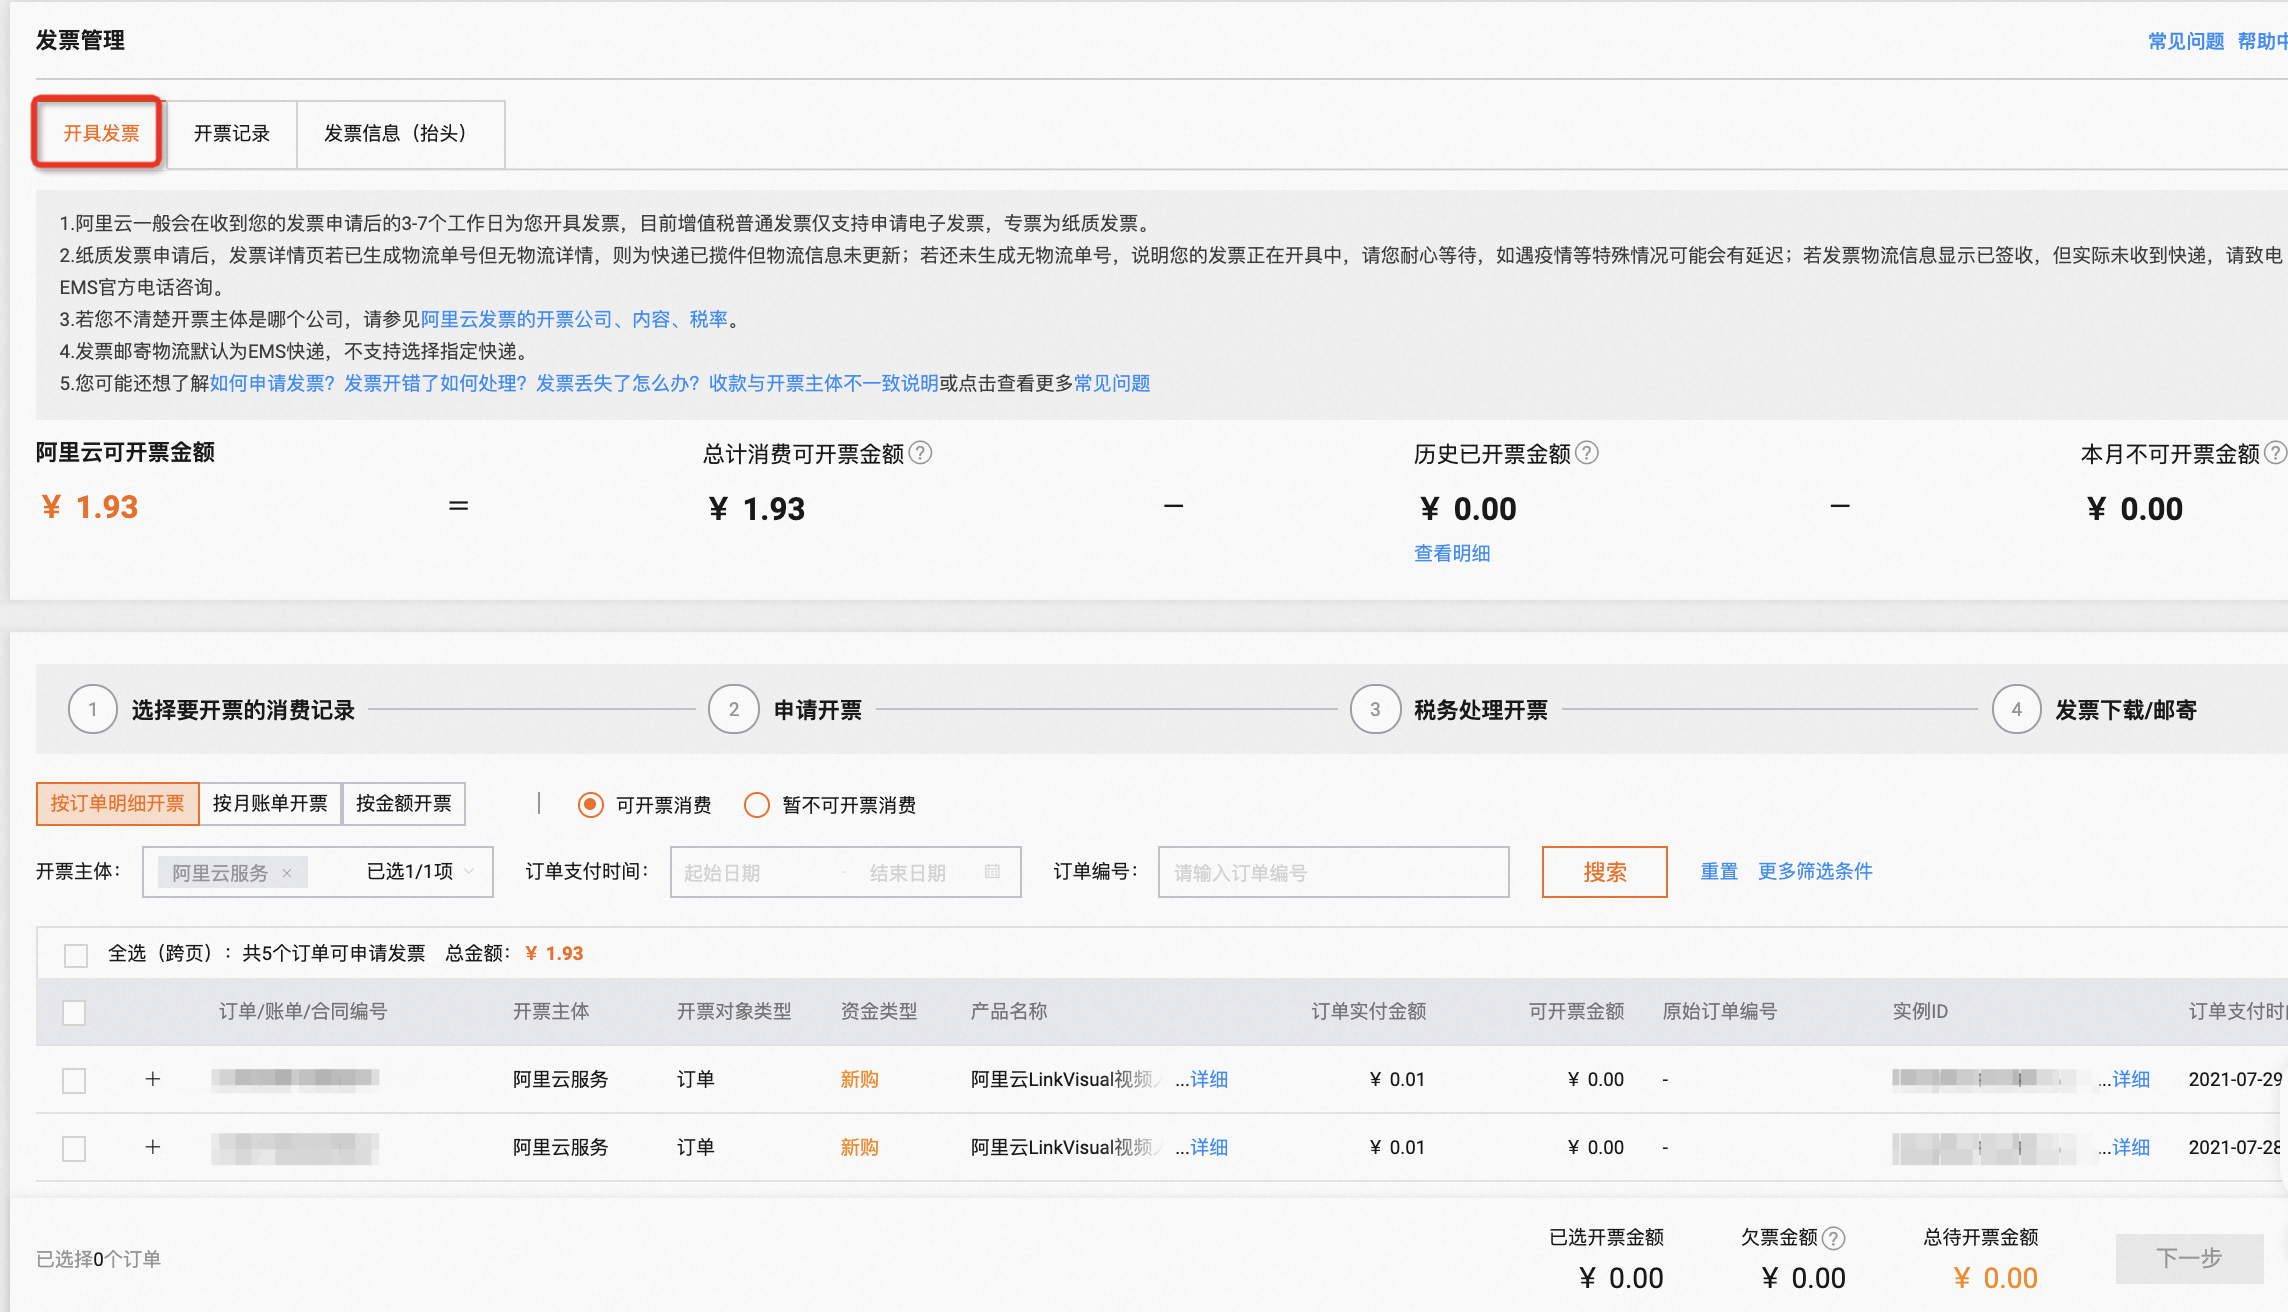The image size is (2288, 1312).
Task: Open product 详细 link in 2021-07-28 row
Action: [x=1209, y=1148]
